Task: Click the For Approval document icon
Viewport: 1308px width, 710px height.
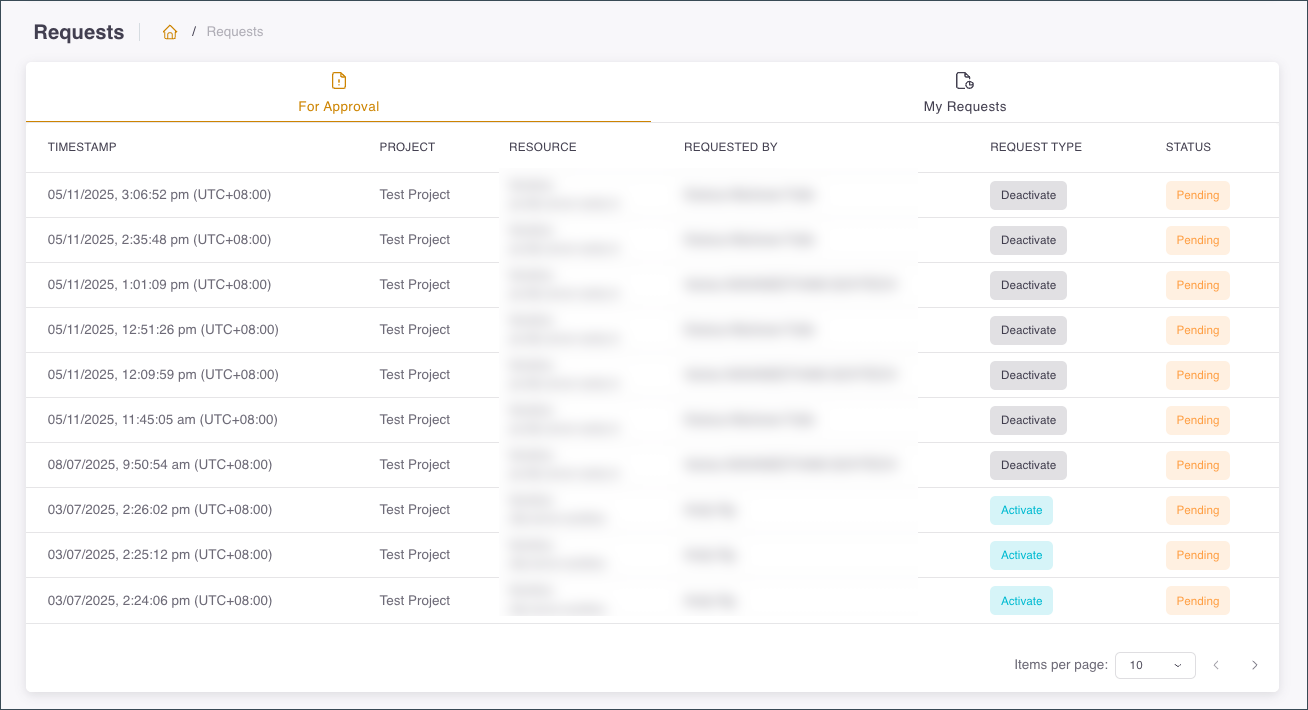Action: 339,81
